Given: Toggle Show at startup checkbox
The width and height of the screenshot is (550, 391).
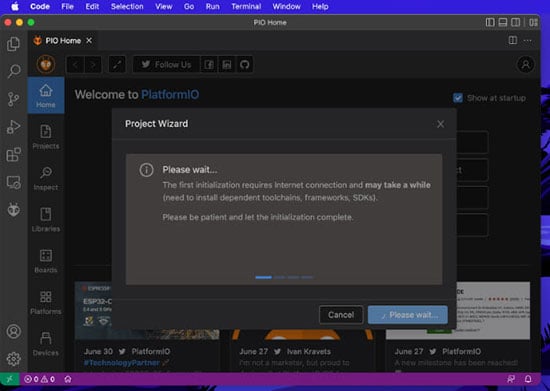Looking at the screenshot, I should [x=458, y=98].
